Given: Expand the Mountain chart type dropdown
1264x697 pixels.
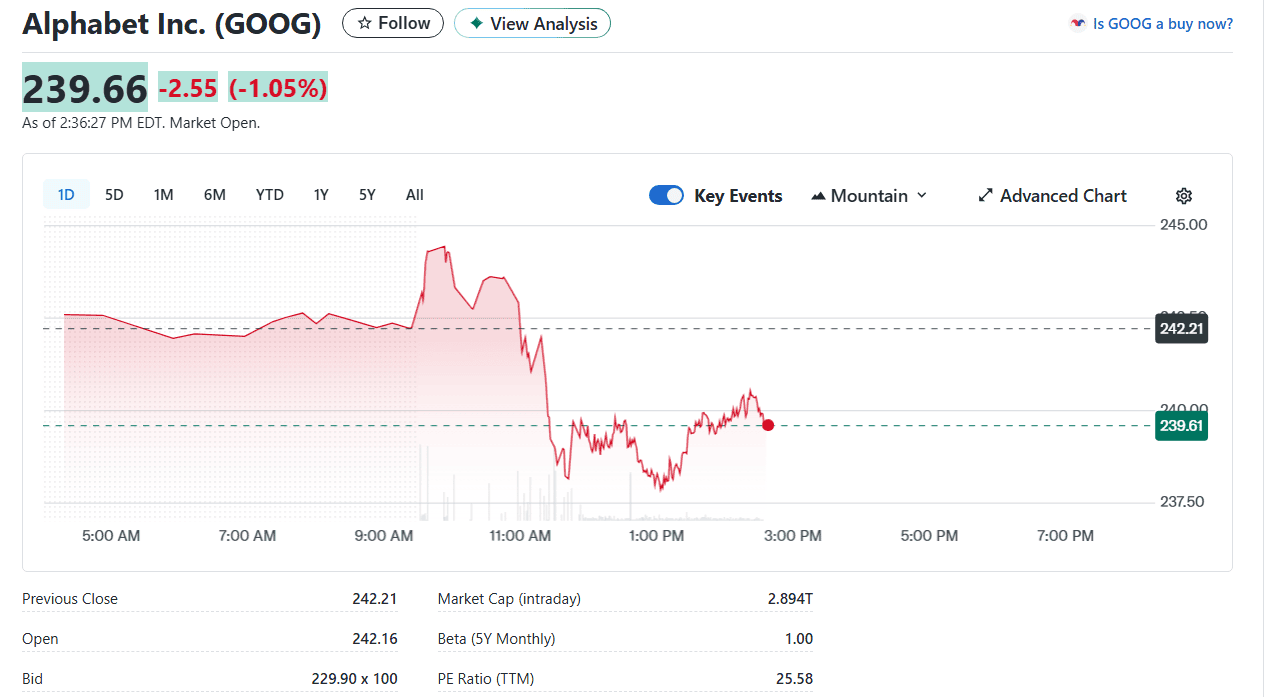Looking at the screenshot, I should [x=869, y=196].
